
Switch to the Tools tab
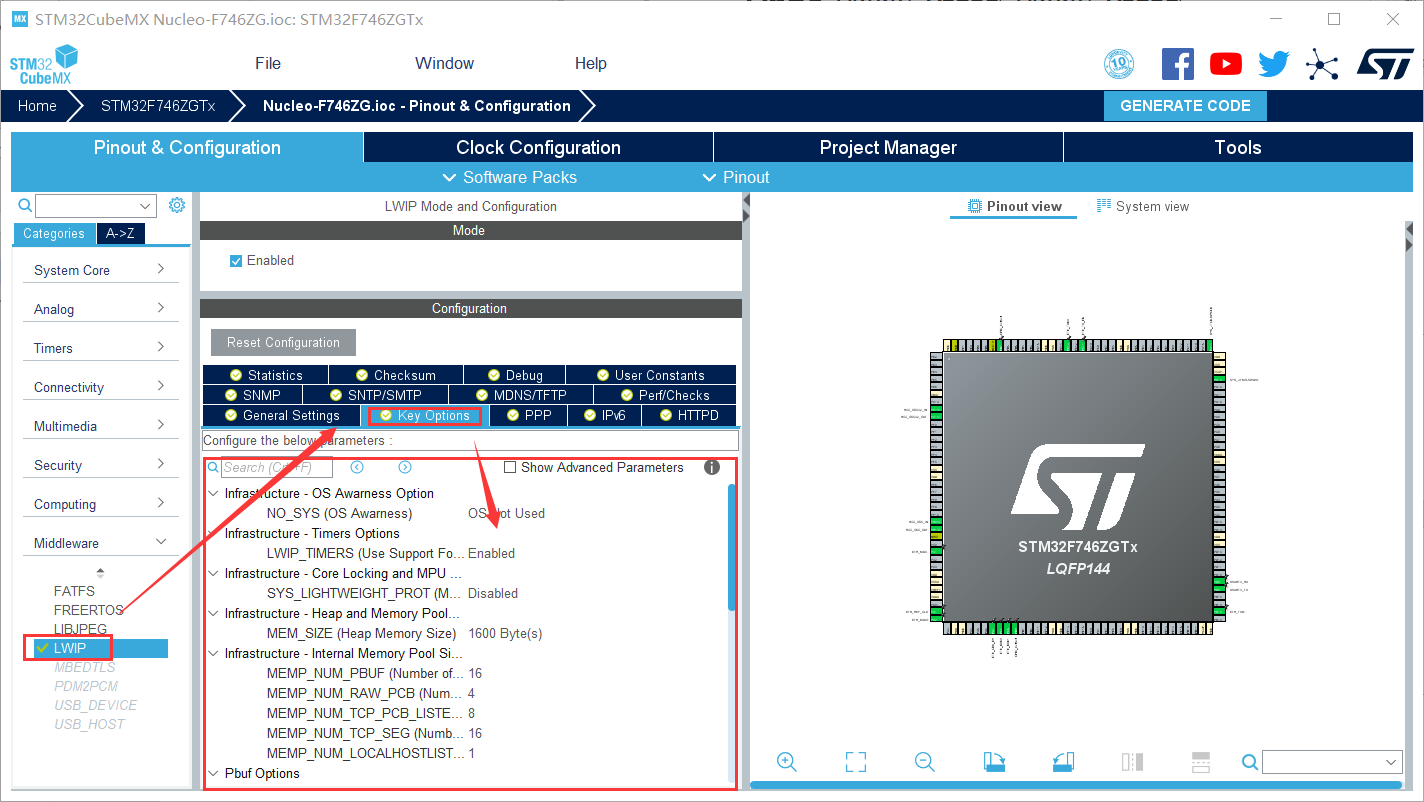point(1238,148)
